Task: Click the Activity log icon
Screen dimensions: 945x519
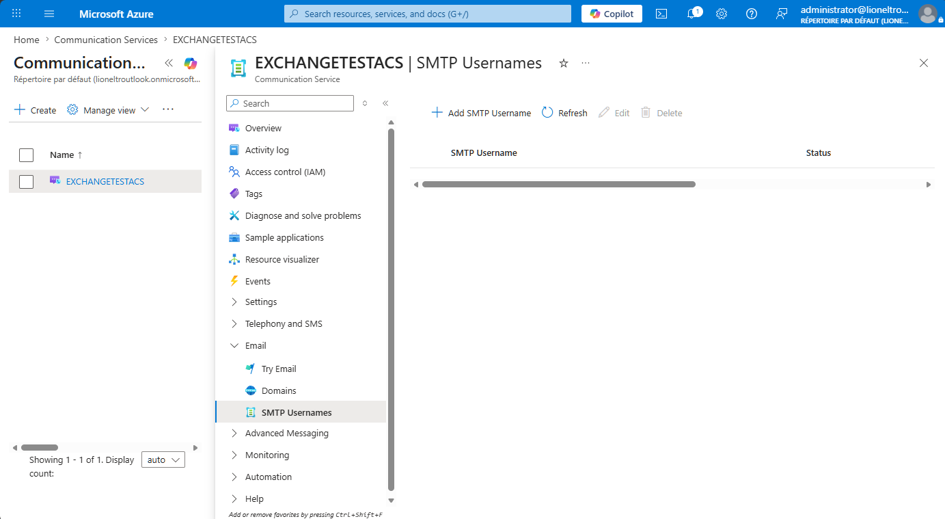Action: point(234,149)
